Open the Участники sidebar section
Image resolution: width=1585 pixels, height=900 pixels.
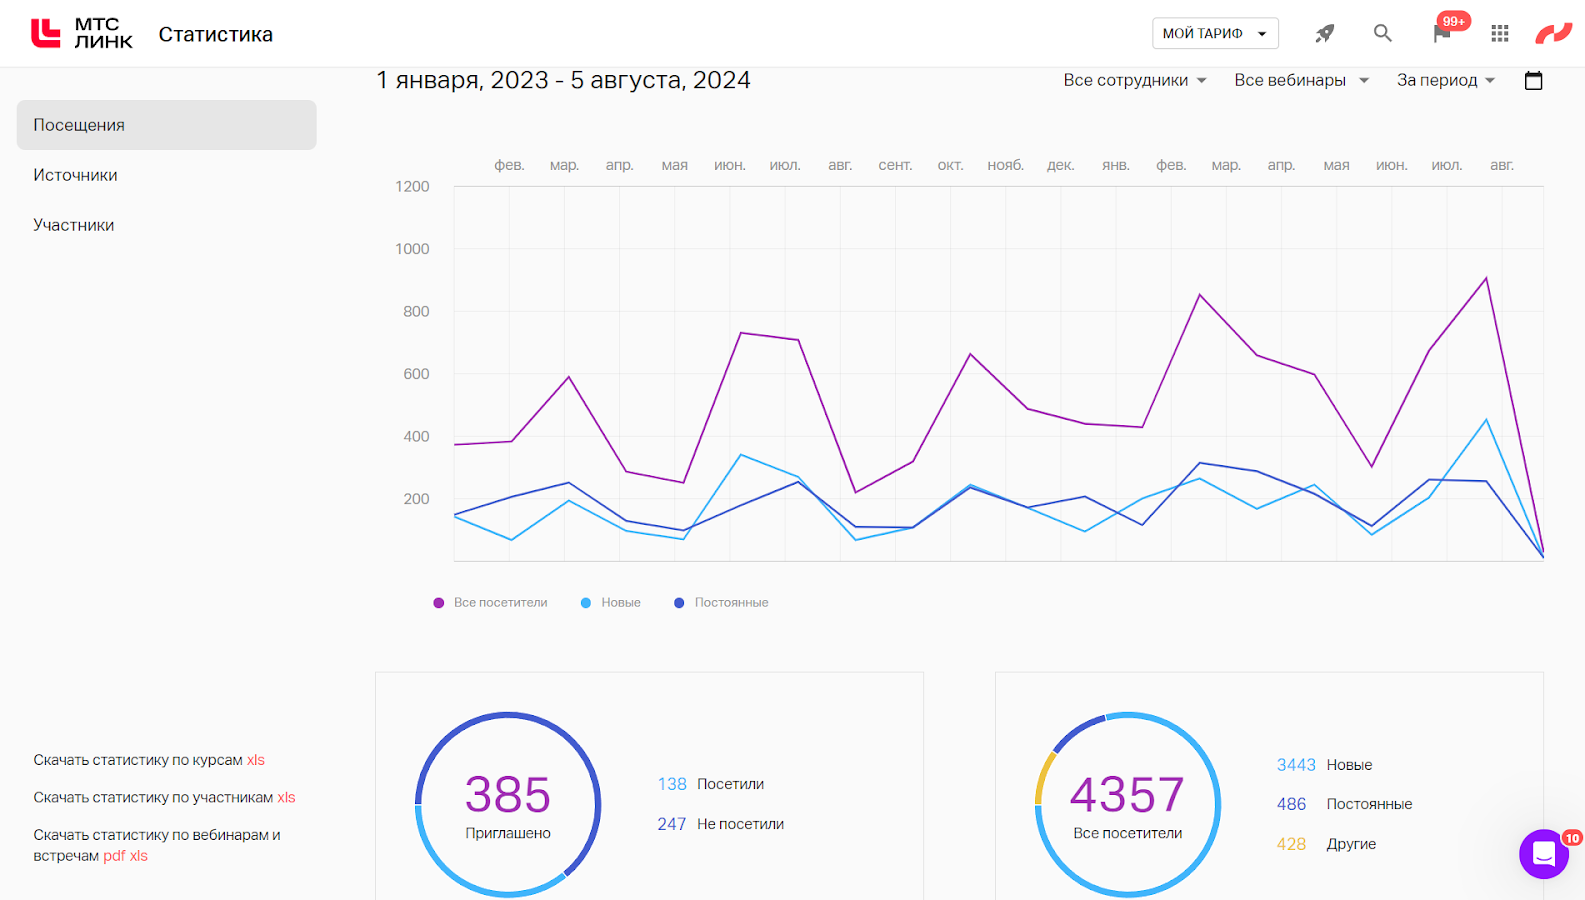(74, 225)
